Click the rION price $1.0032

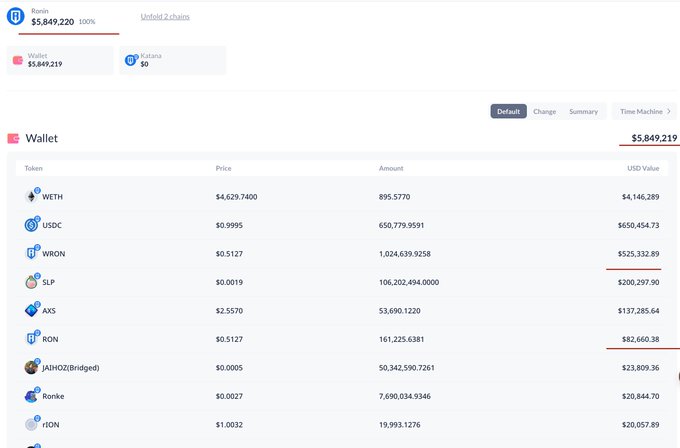[229, 425]
